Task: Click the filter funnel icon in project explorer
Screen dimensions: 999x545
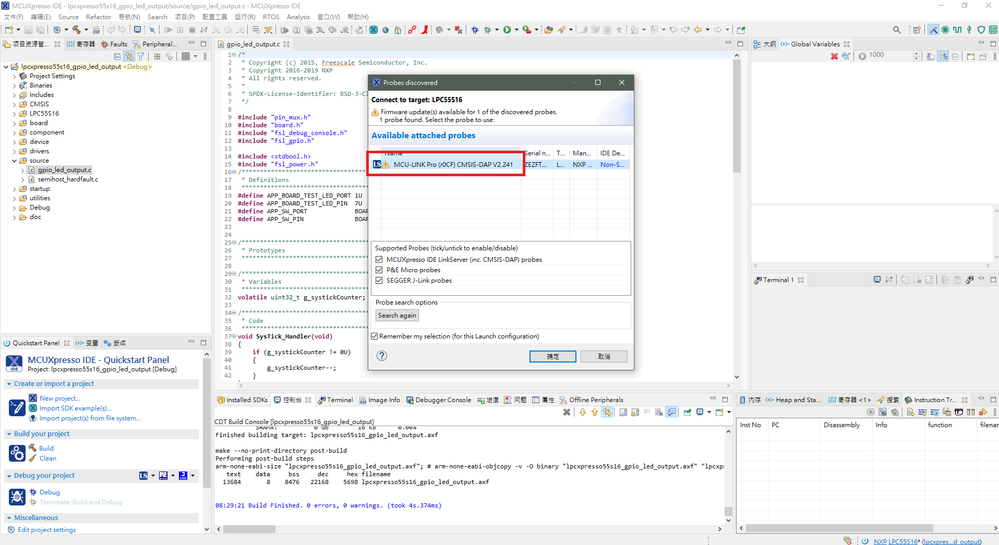Action: 141,56
